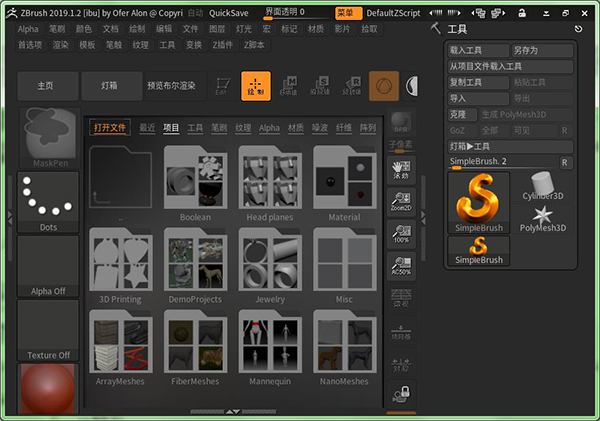Click 另存为 save as button
This screenshot has height=421, width=600.
pyautogui.click(x=542, y=50)
